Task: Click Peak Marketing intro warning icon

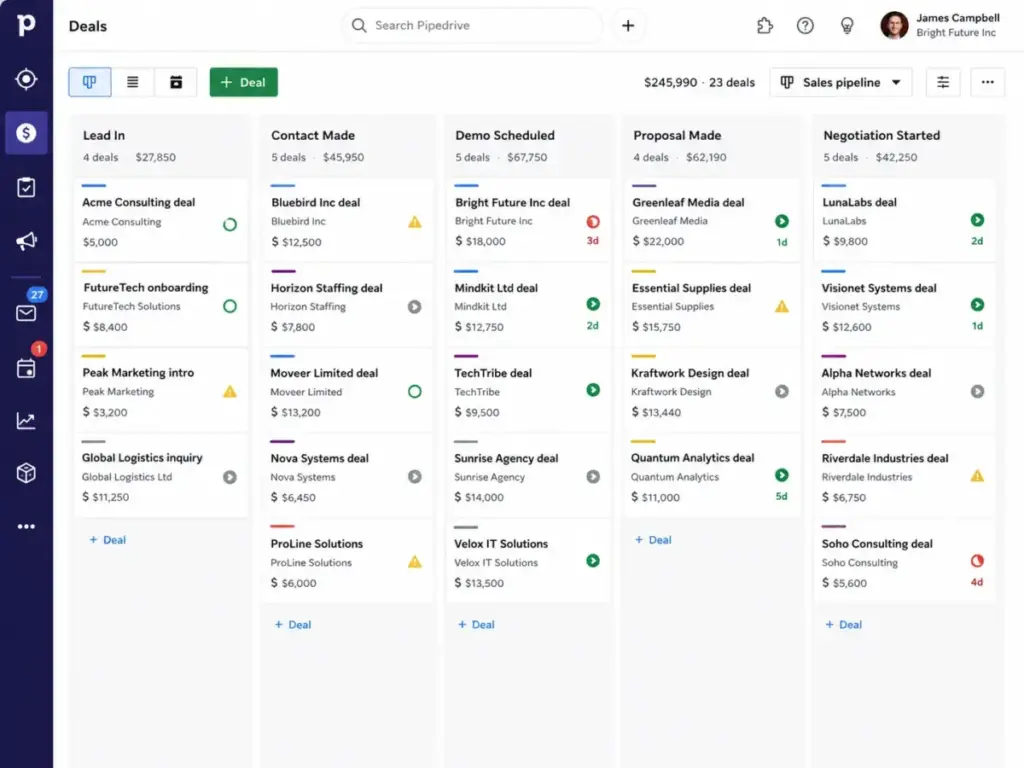Action: [x=230, y=392]
